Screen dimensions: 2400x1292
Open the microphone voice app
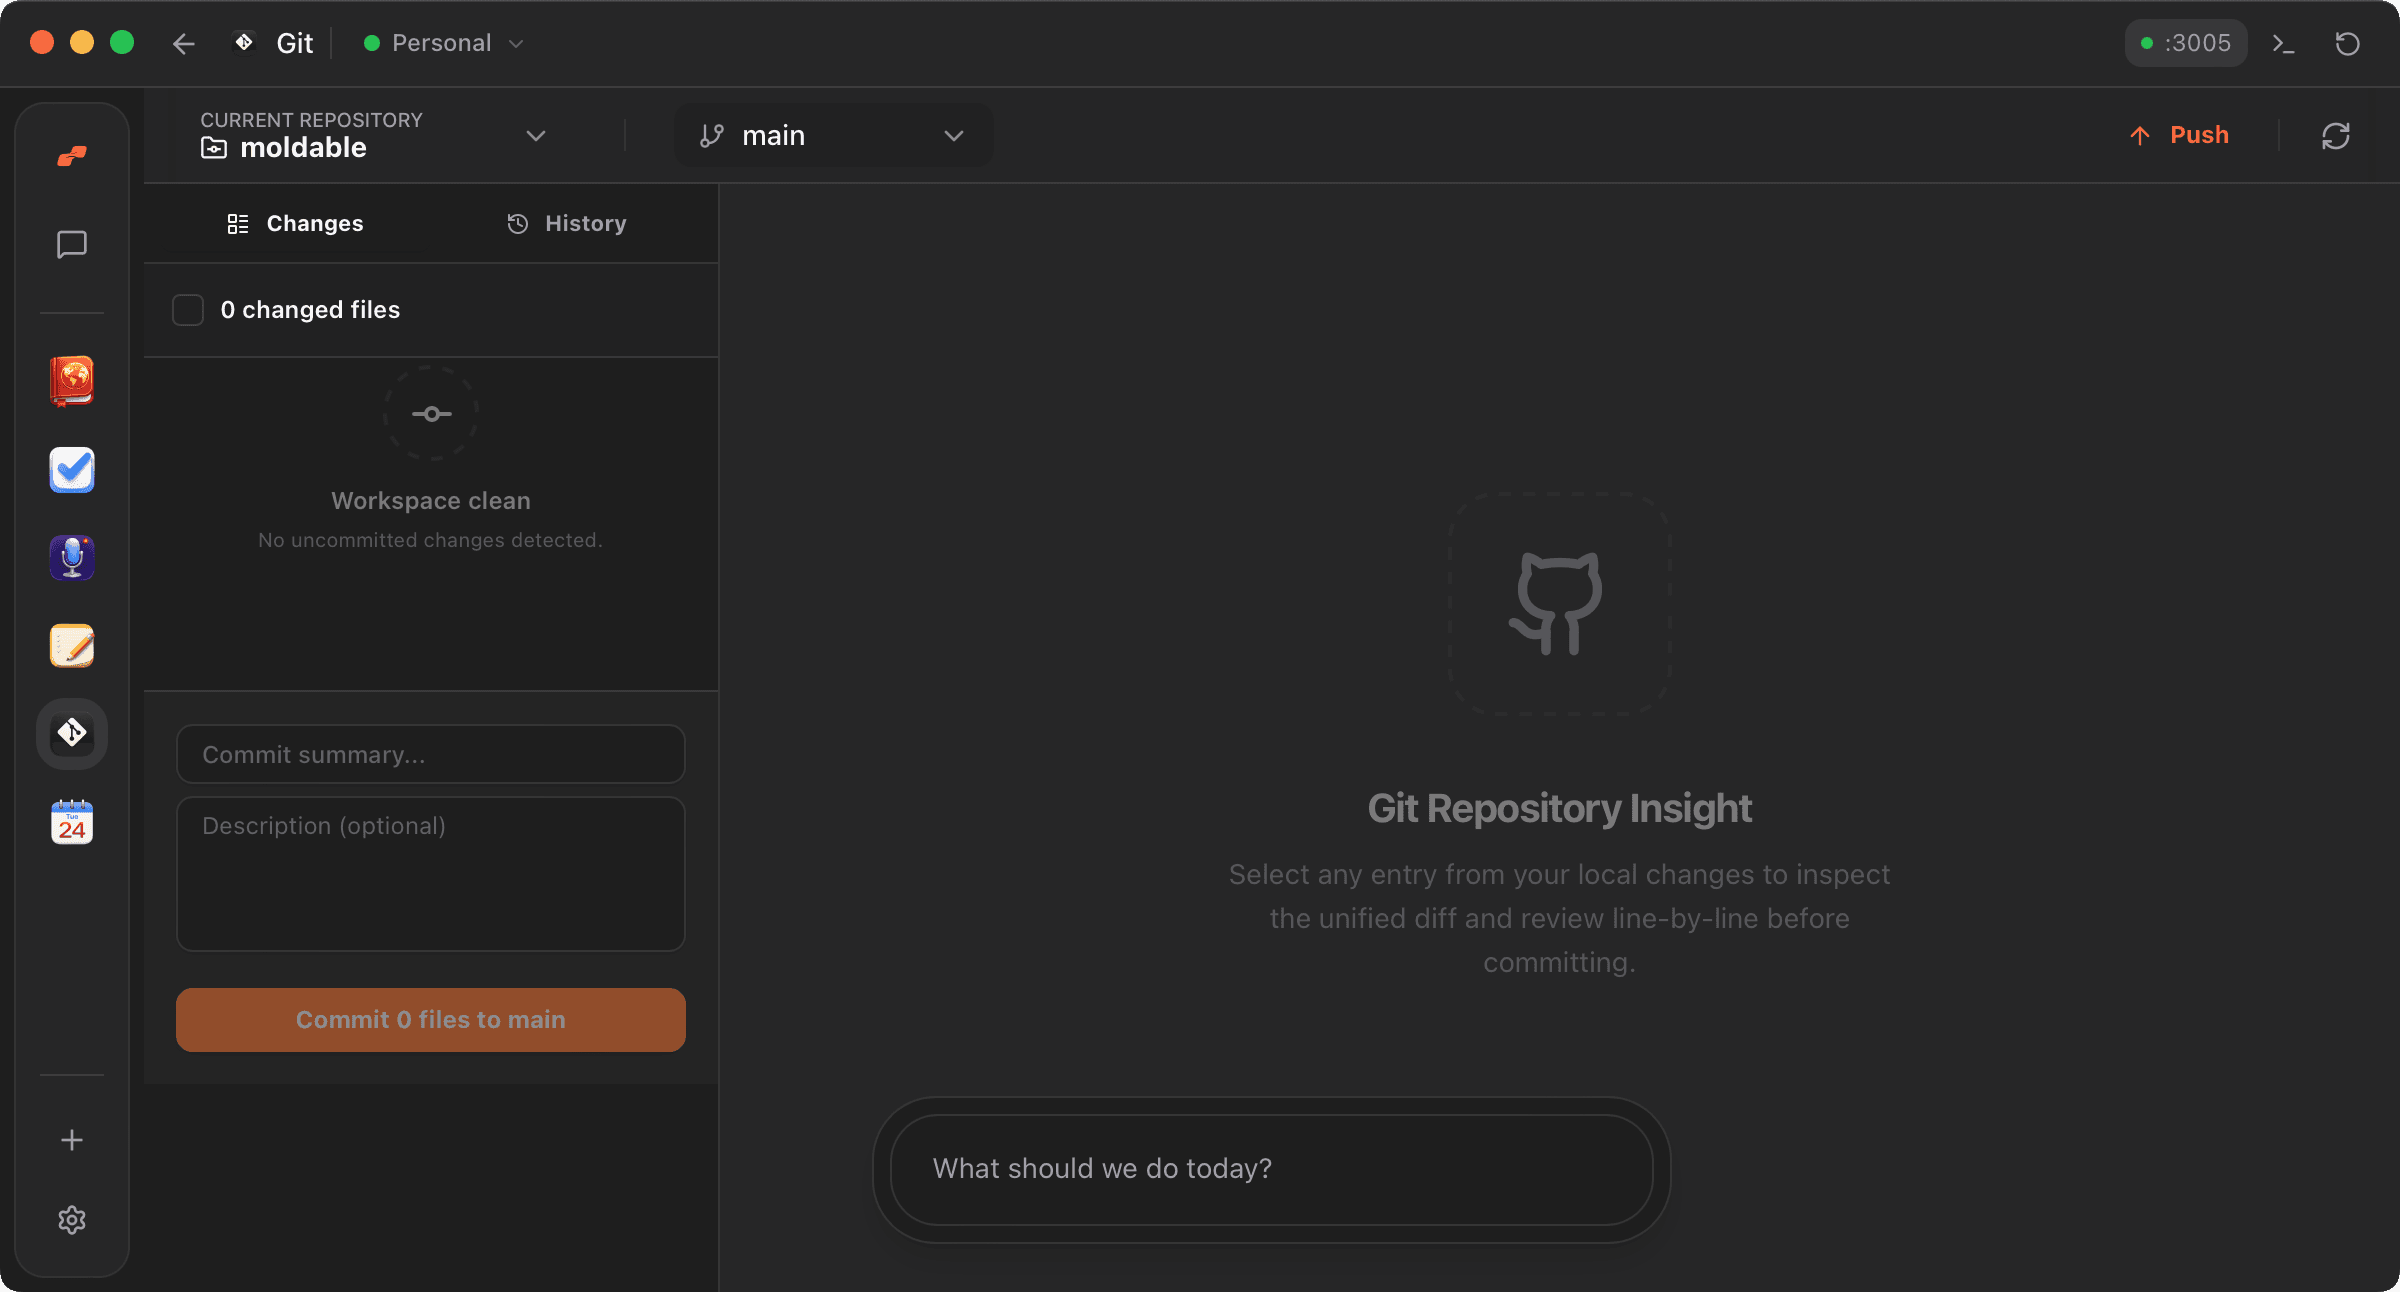click(x=71, y=558)
